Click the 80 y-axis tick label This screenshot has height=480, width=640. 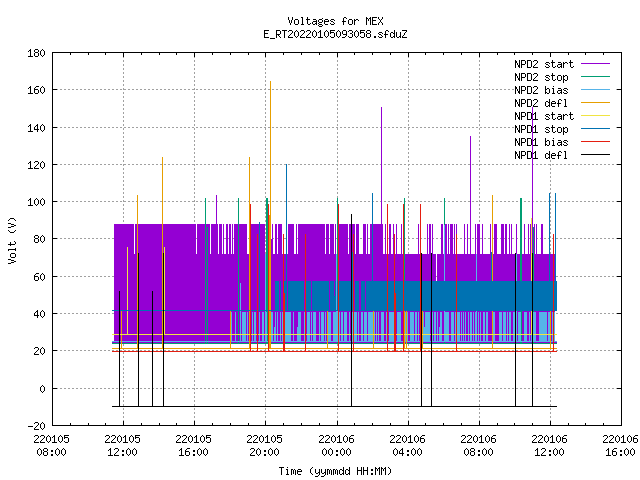[x=39, y=239]
